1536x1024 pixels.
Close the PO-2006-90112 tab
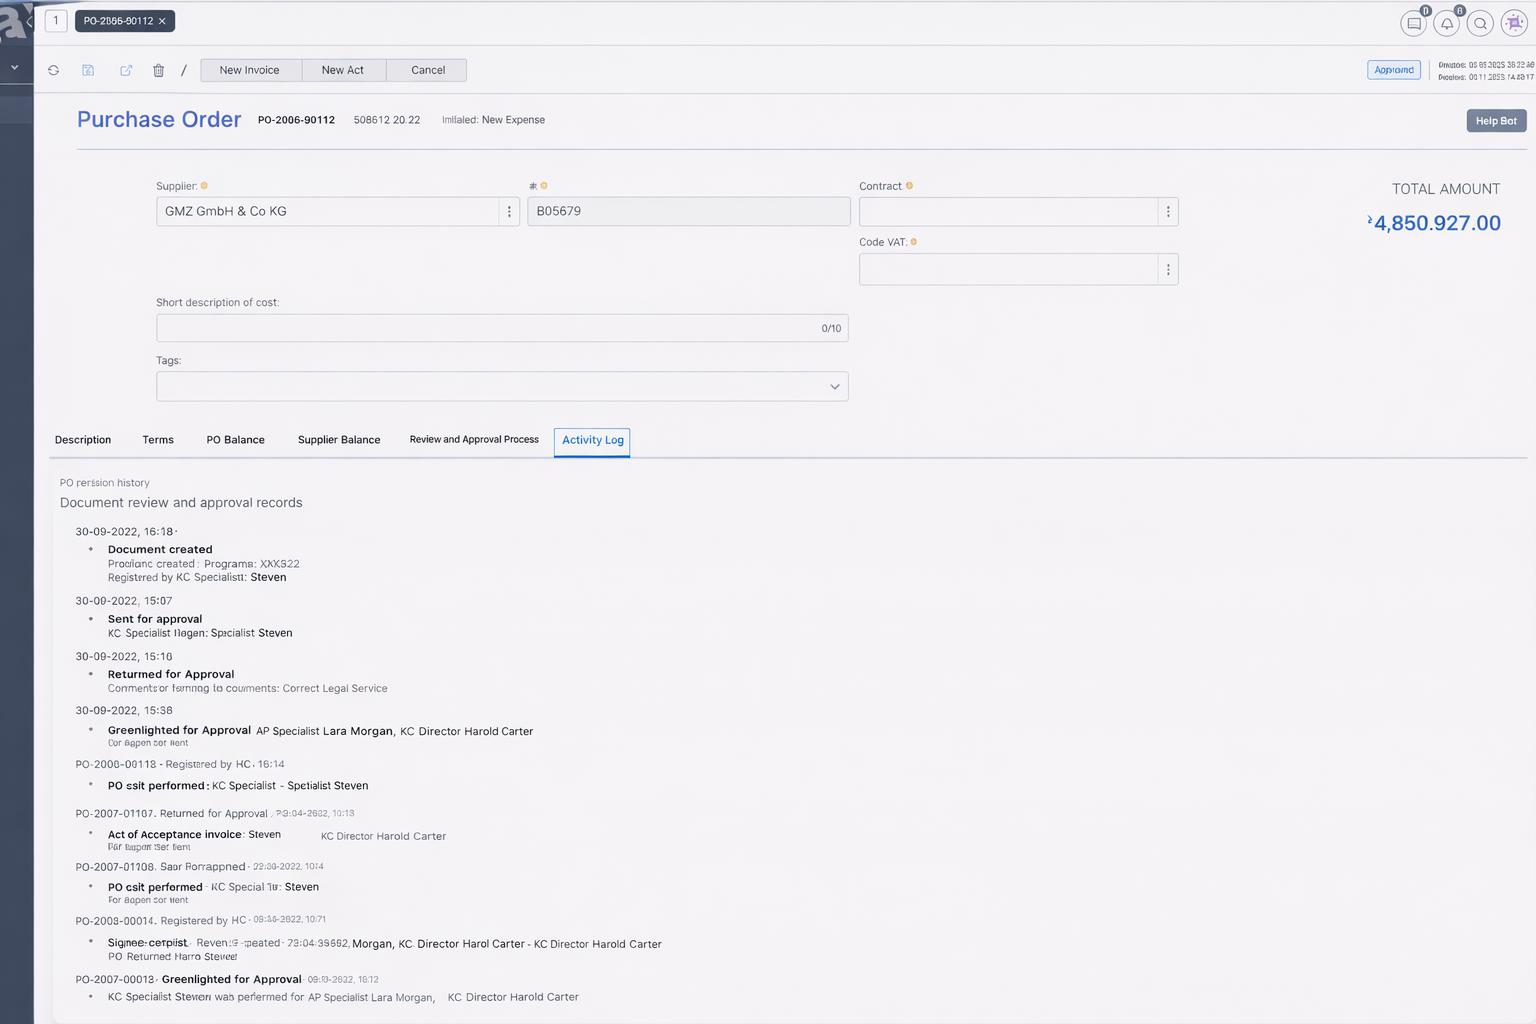coord(162,21)
